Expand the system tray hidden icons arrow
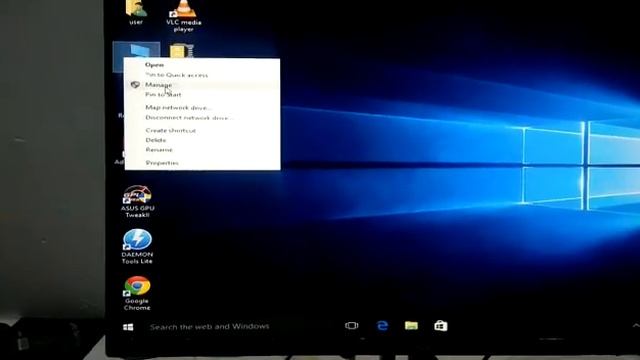640x360 pixels. 636,326
